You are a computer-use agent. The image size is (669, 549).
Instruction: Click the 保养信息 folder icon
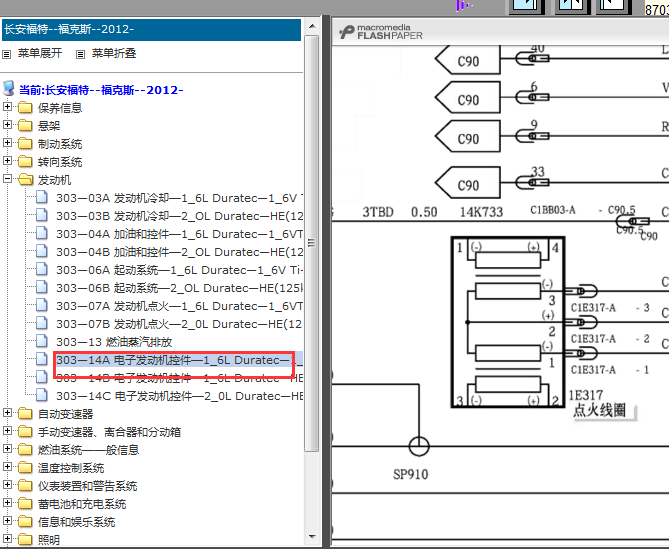tap(25, 107)
